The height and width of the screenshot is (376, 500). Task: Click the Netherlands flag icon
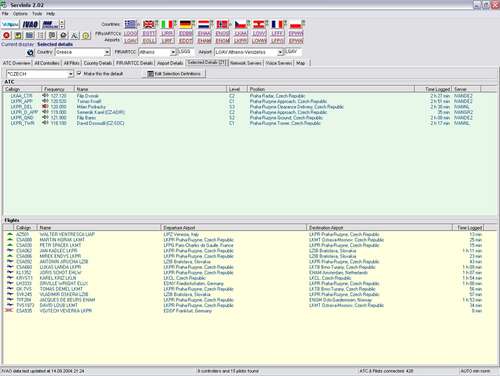[x=204, y=24]
